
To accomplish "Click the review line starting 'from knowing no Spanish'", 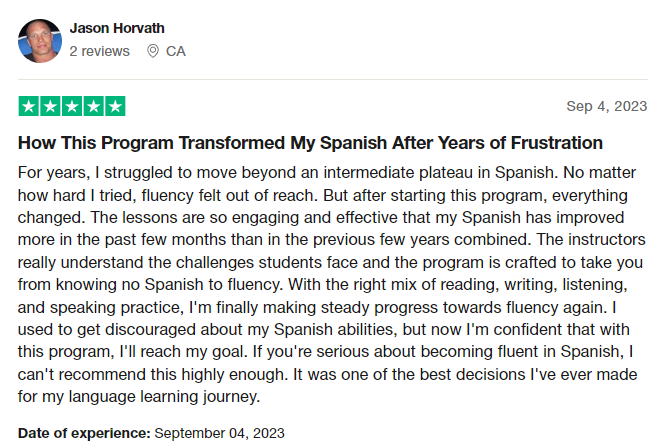I will tap(323, 285).
